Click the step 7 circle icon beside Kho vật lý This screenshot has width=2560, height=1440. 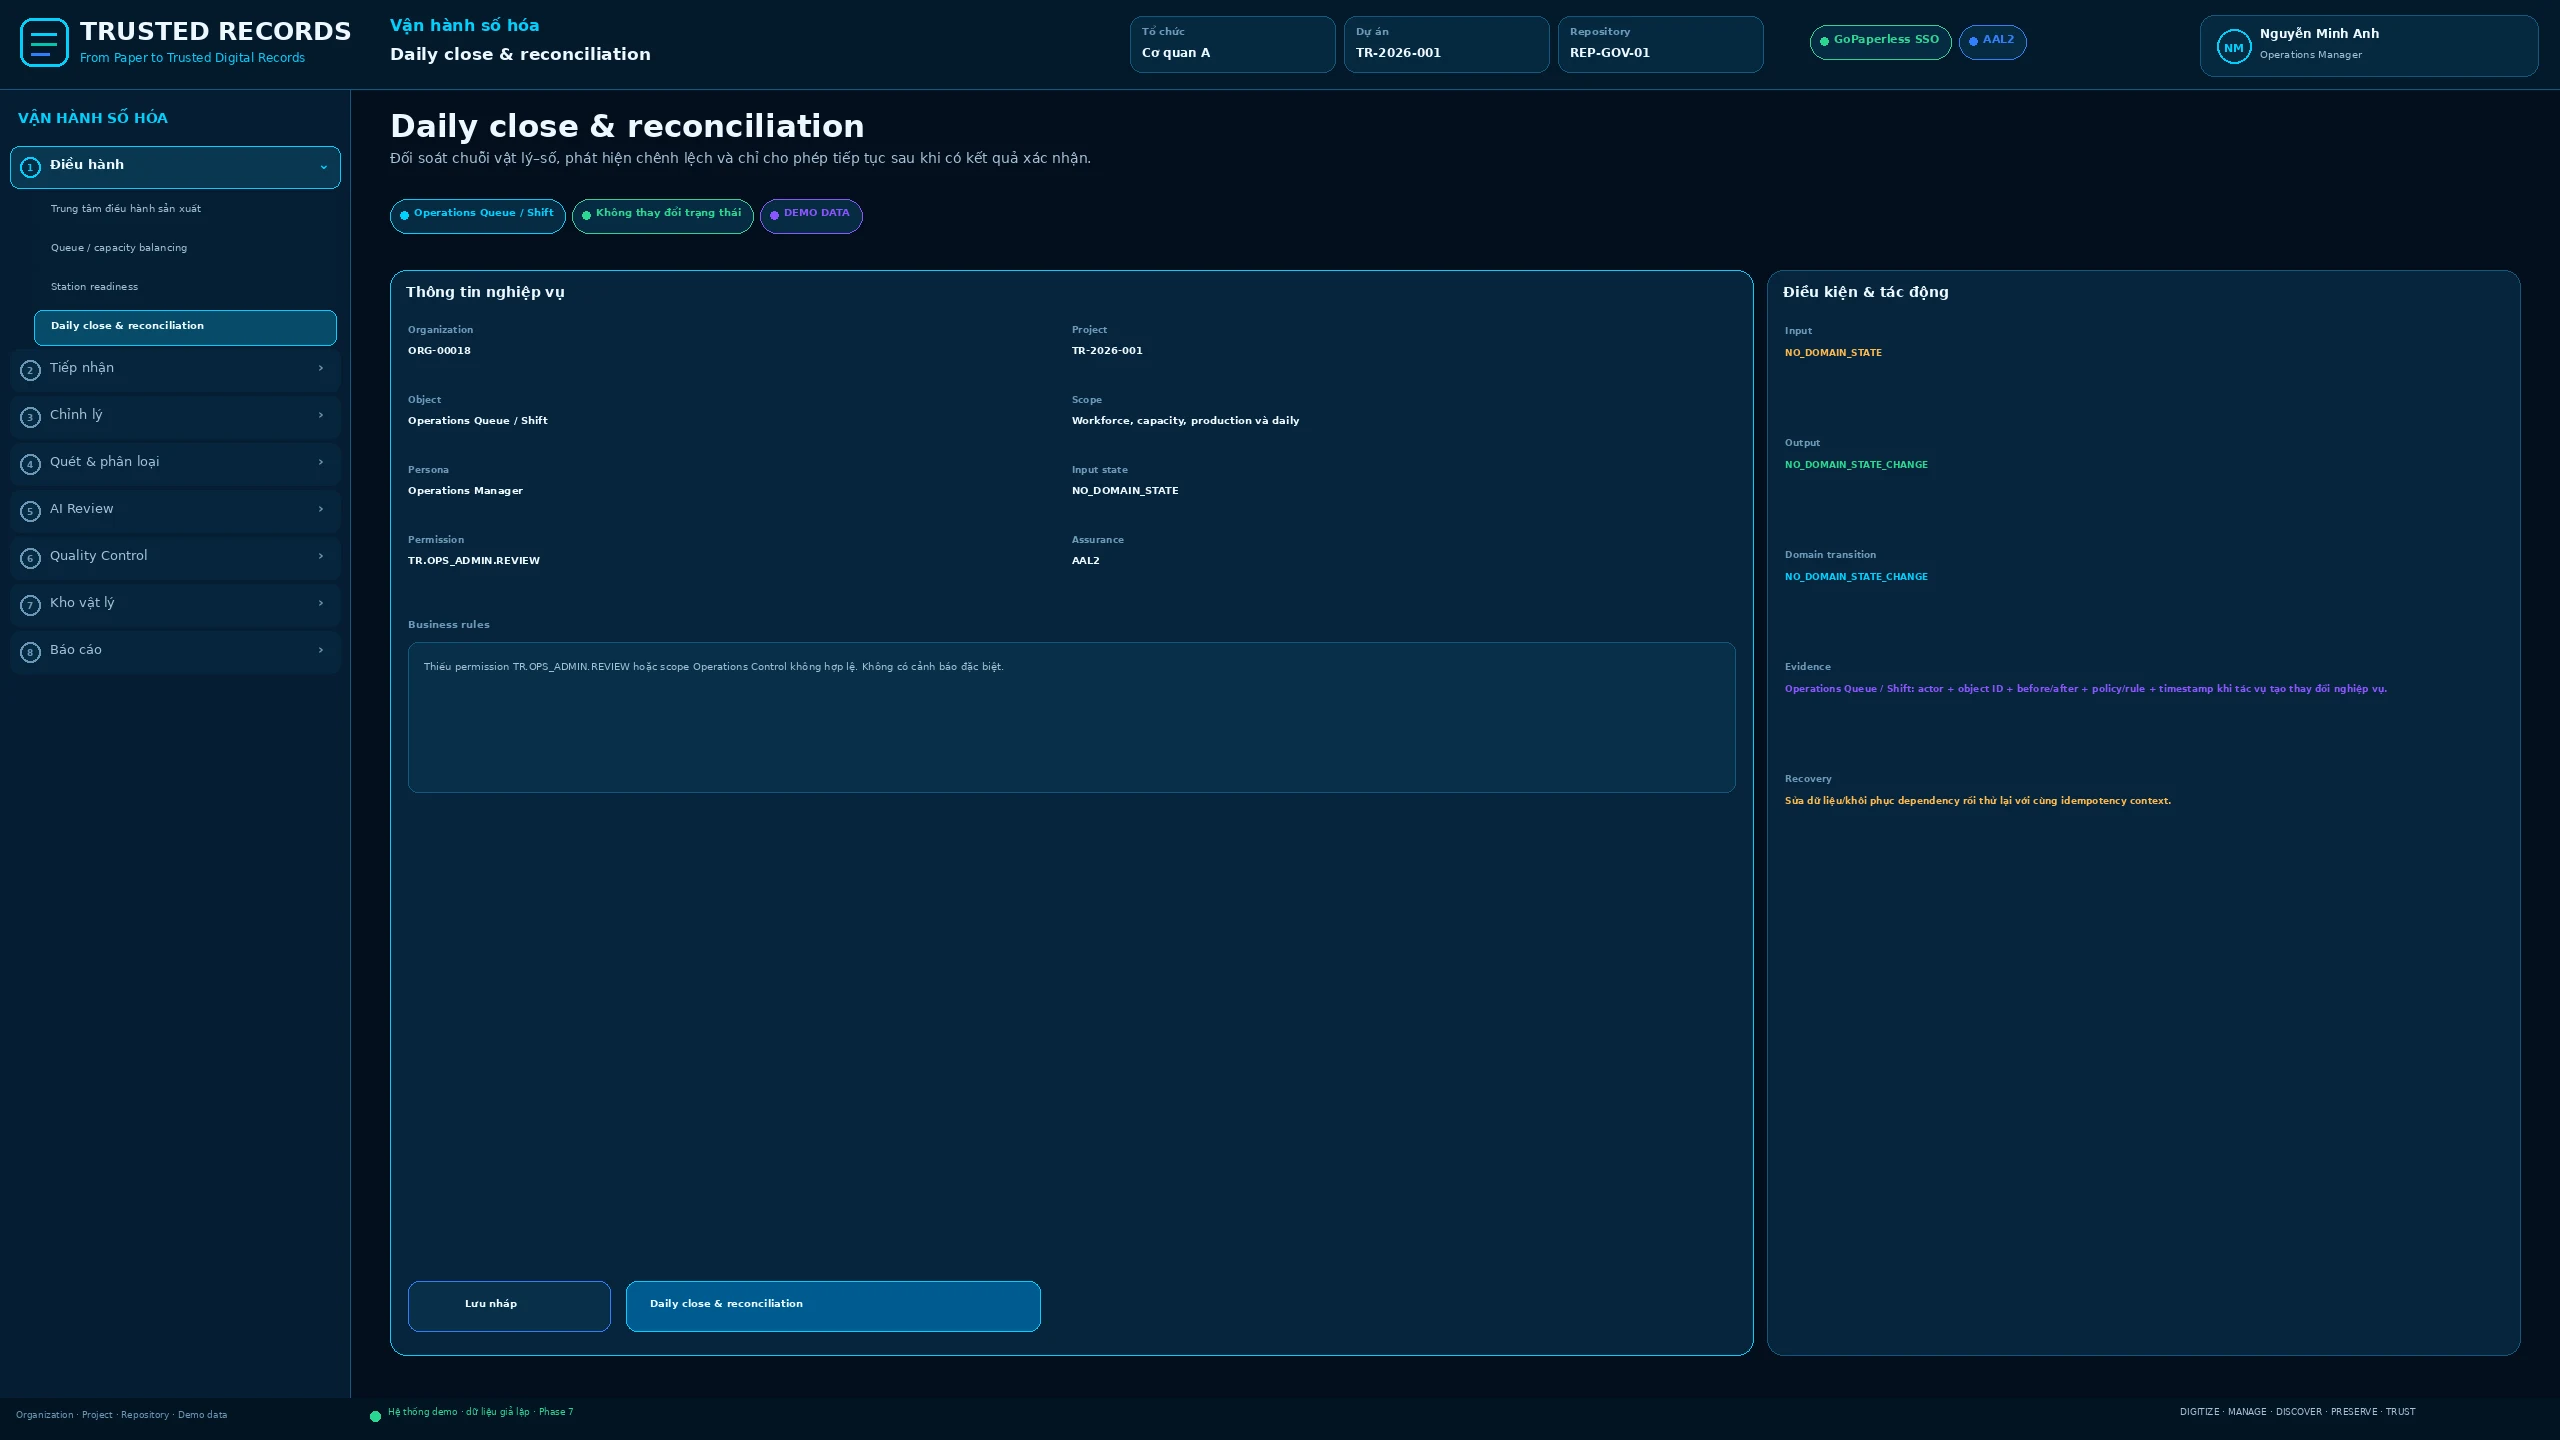coord(30,605)
